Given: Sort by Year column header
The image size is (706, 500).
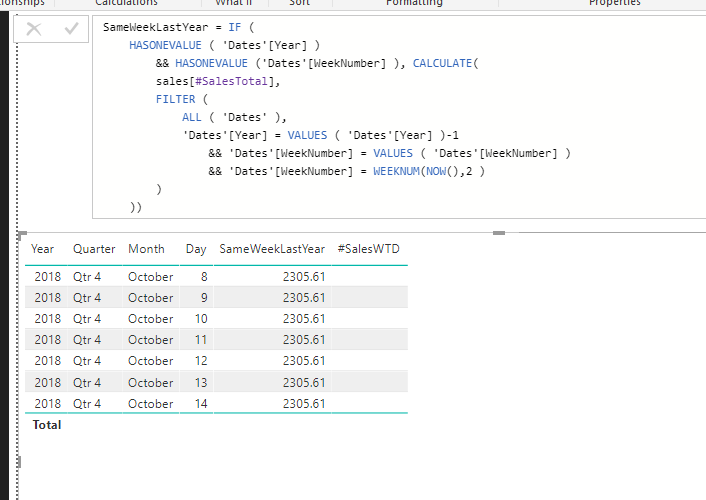Looking at the screenshot, I should click(x=42, y=249).
